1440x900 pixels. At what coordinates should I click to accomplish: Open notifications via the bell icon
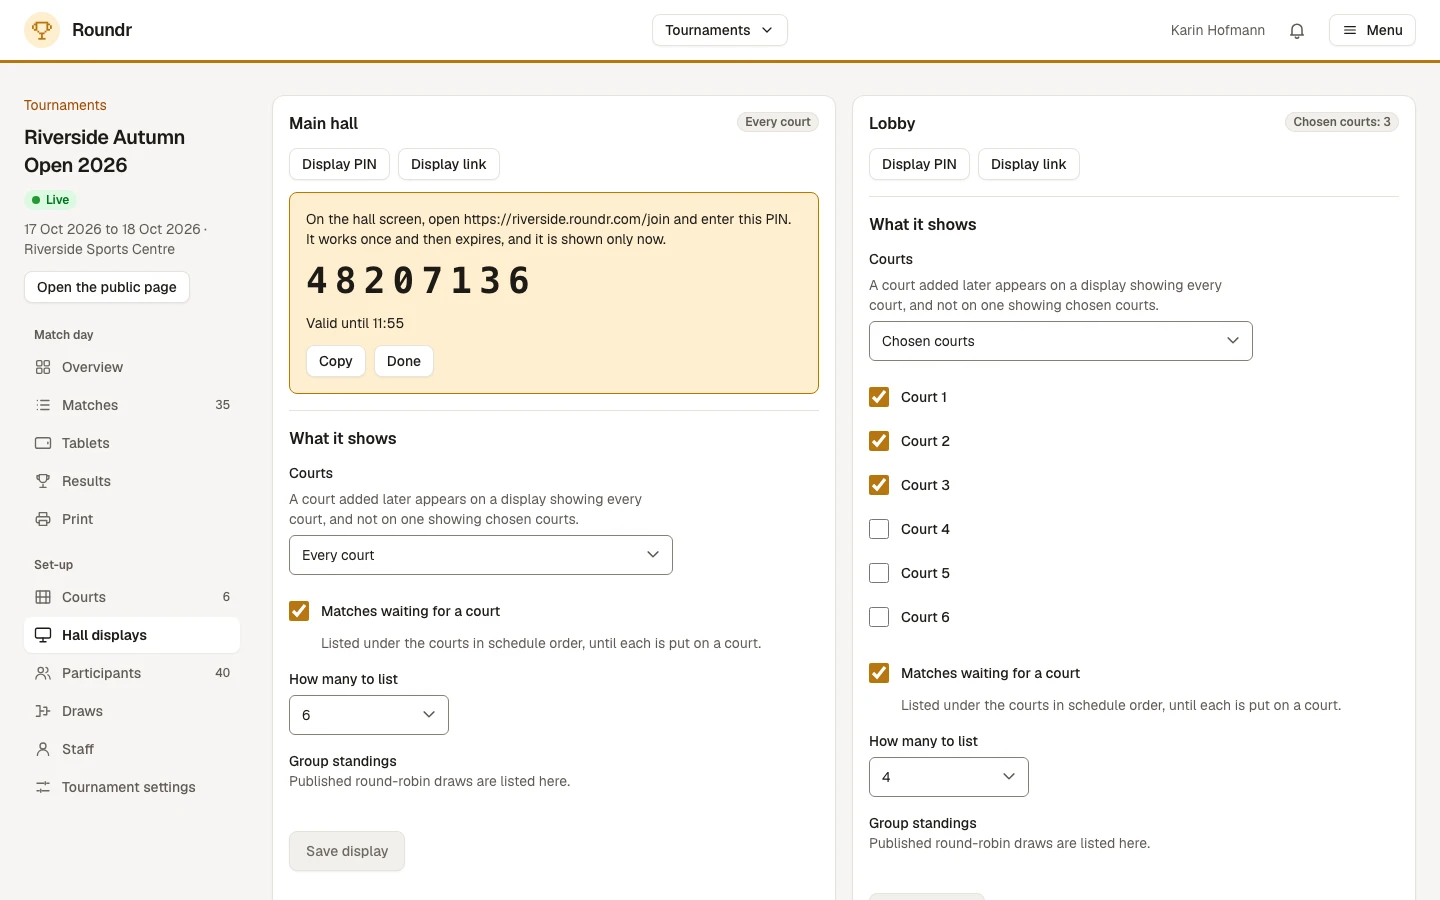(1297, 30)
